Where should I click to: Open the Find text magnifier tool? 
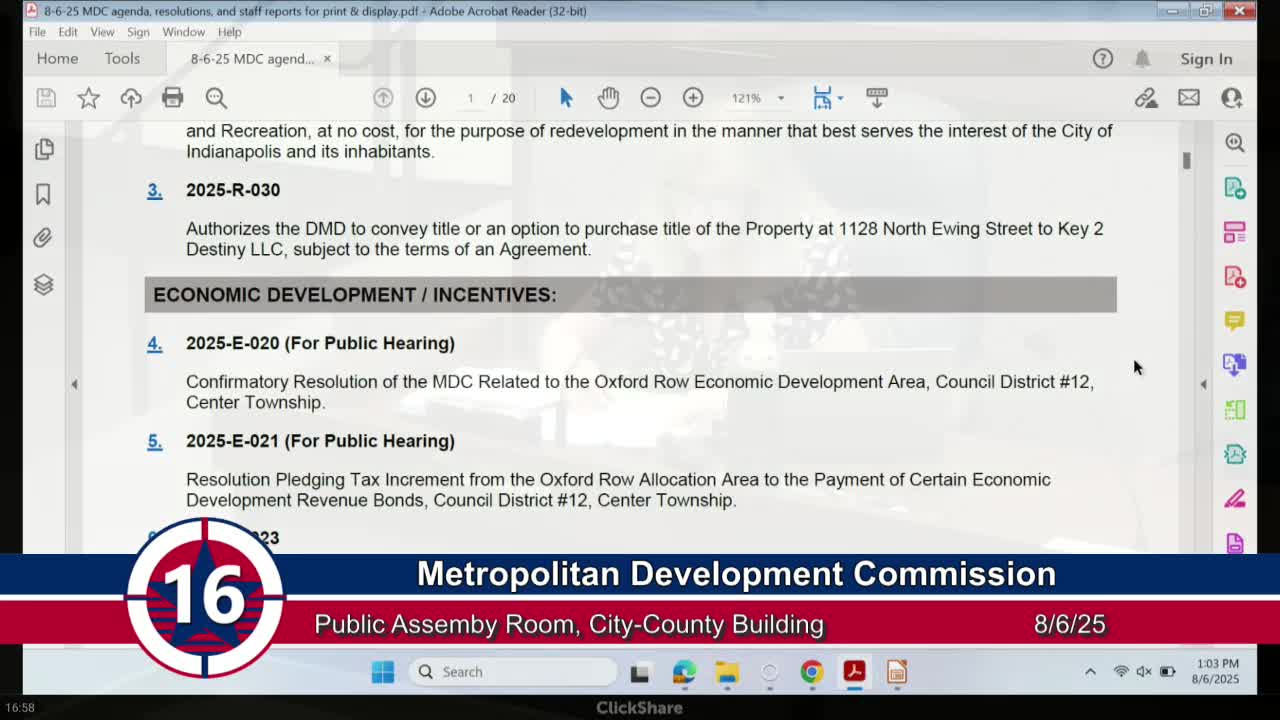(x=216, y=98)
